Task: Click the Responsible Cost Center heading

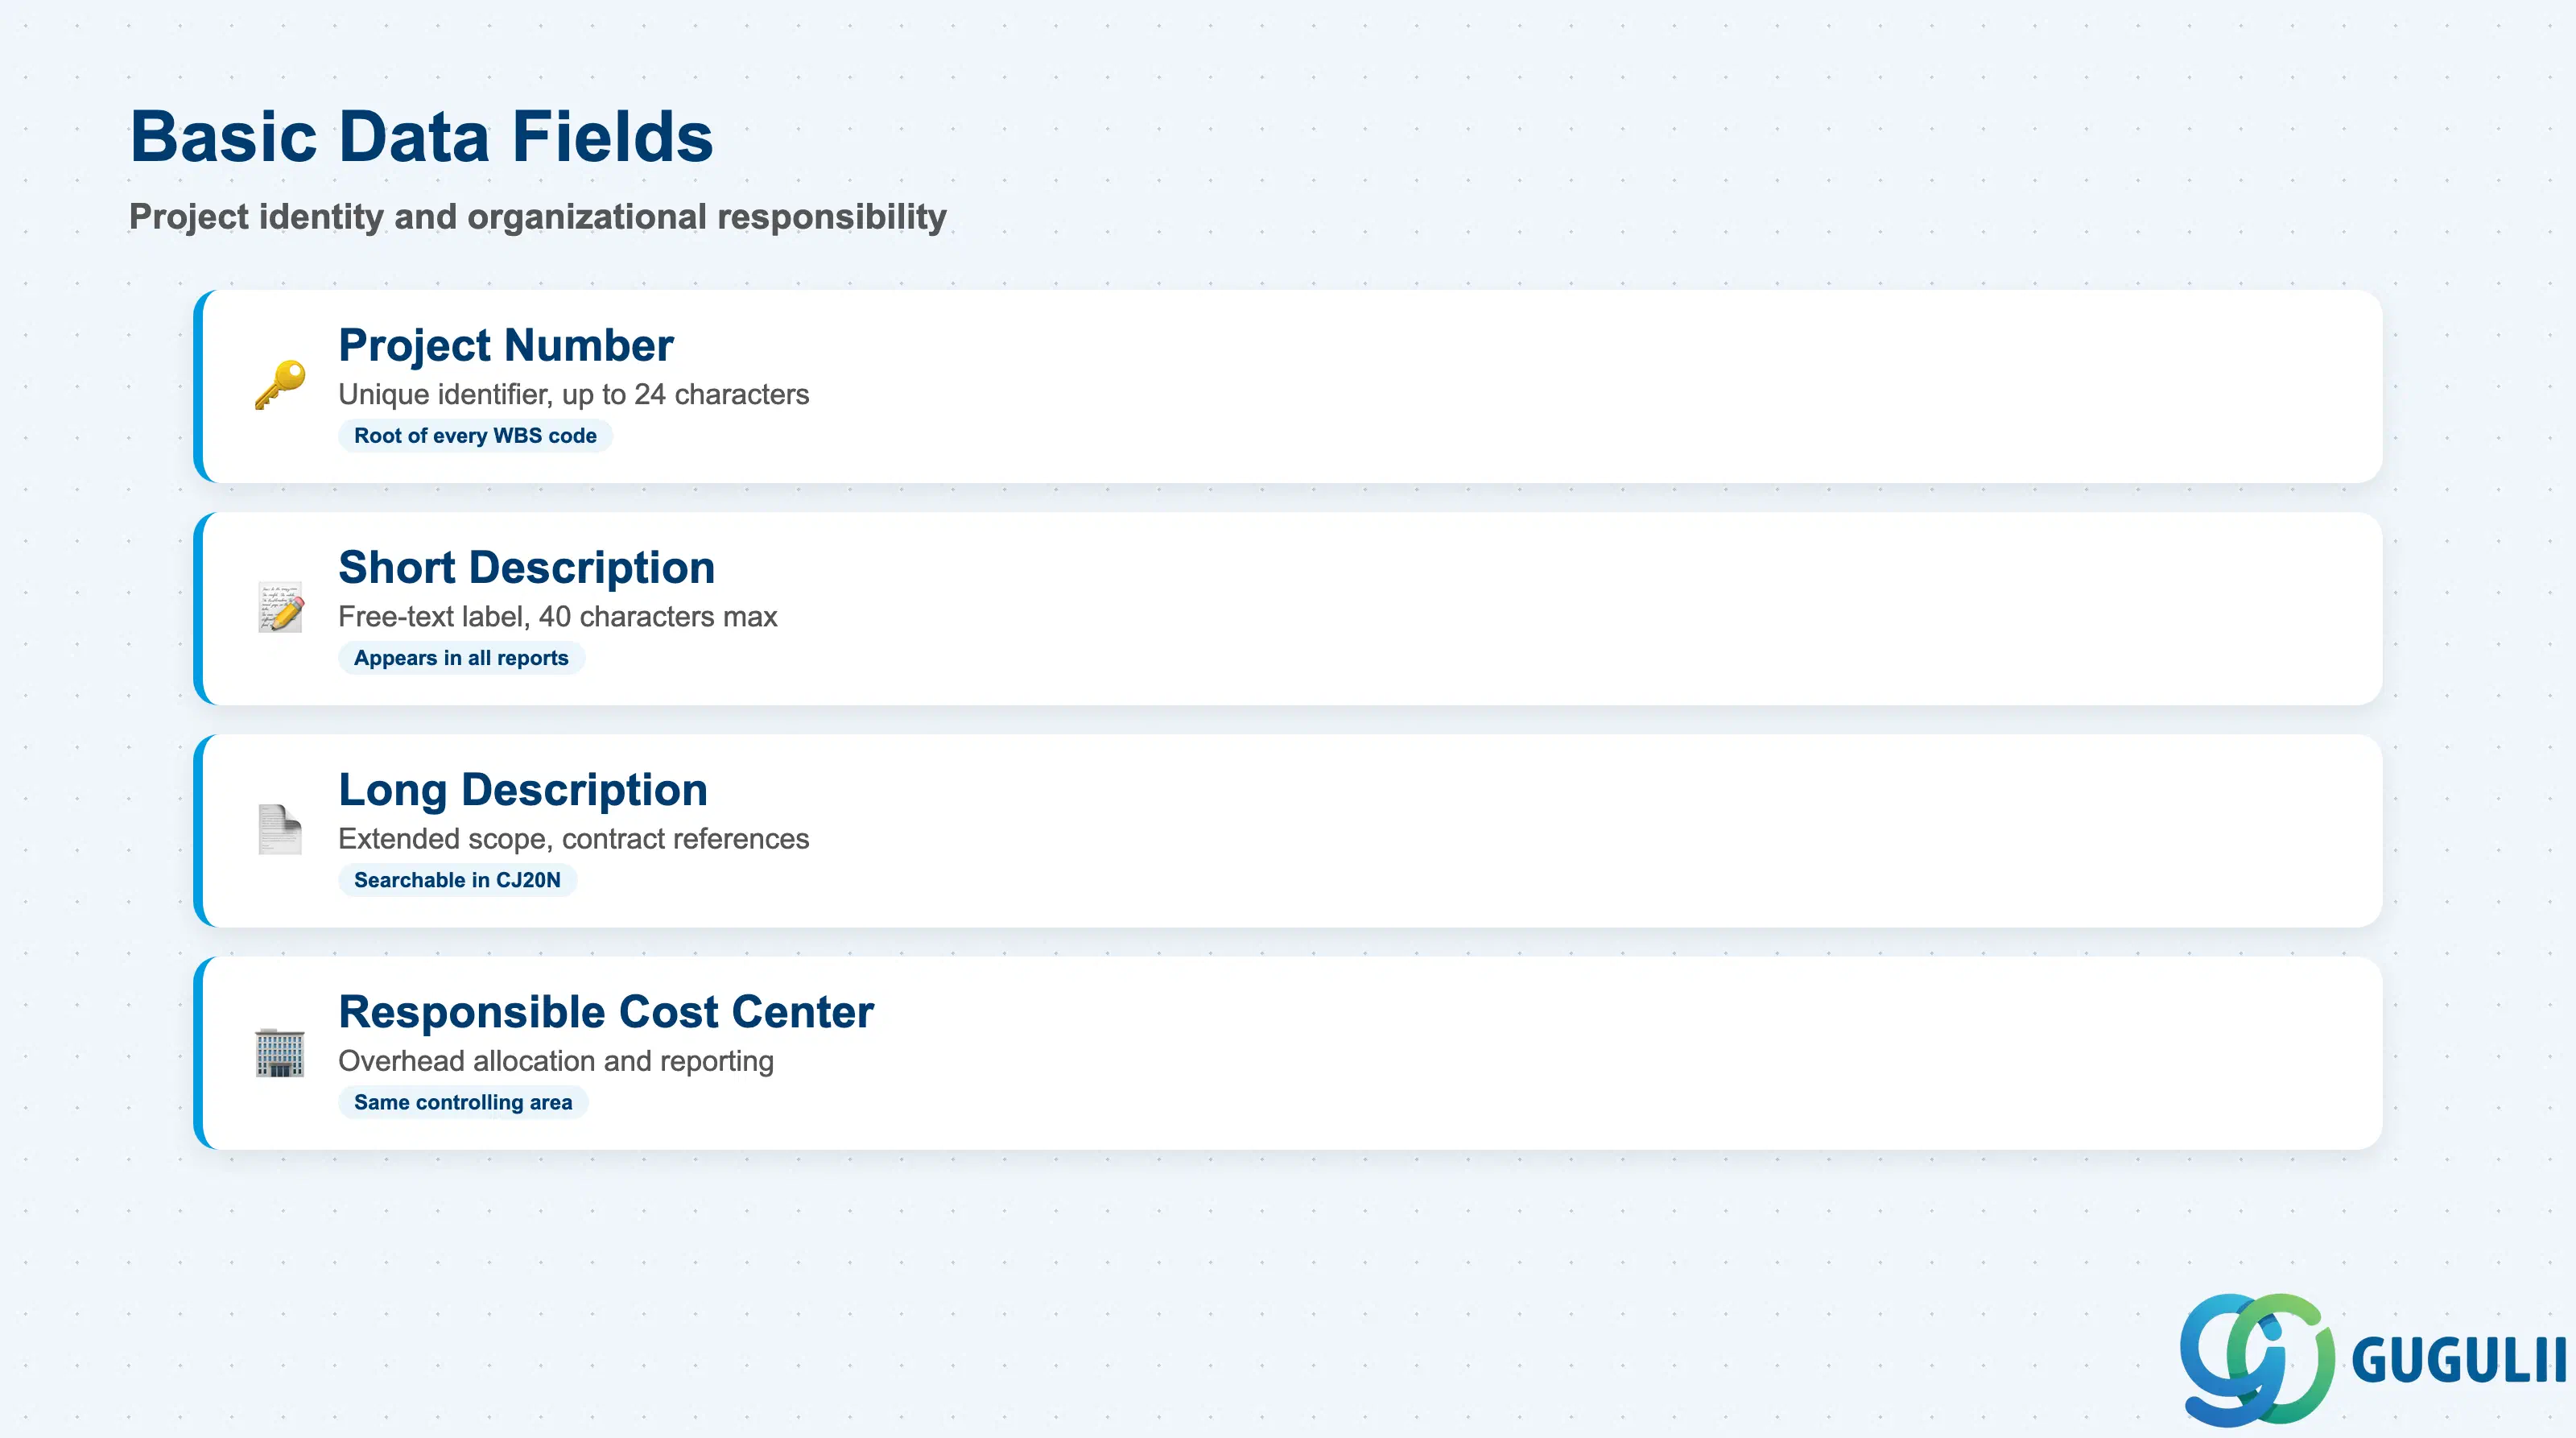Action: pos(606,1012)
